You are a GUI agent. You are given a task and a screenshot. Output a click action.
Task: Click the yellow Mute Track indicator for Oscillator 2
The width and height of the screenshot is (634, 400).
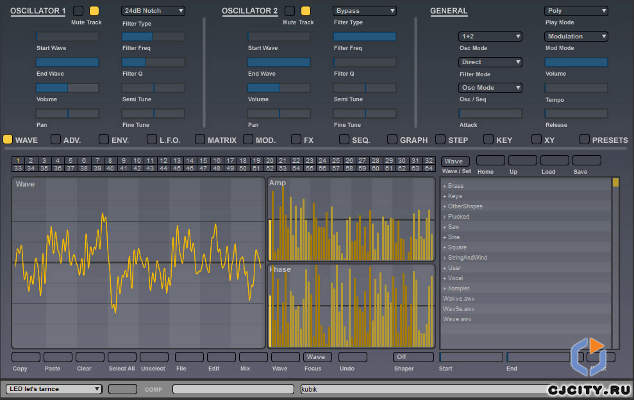[x=306, y=11]
